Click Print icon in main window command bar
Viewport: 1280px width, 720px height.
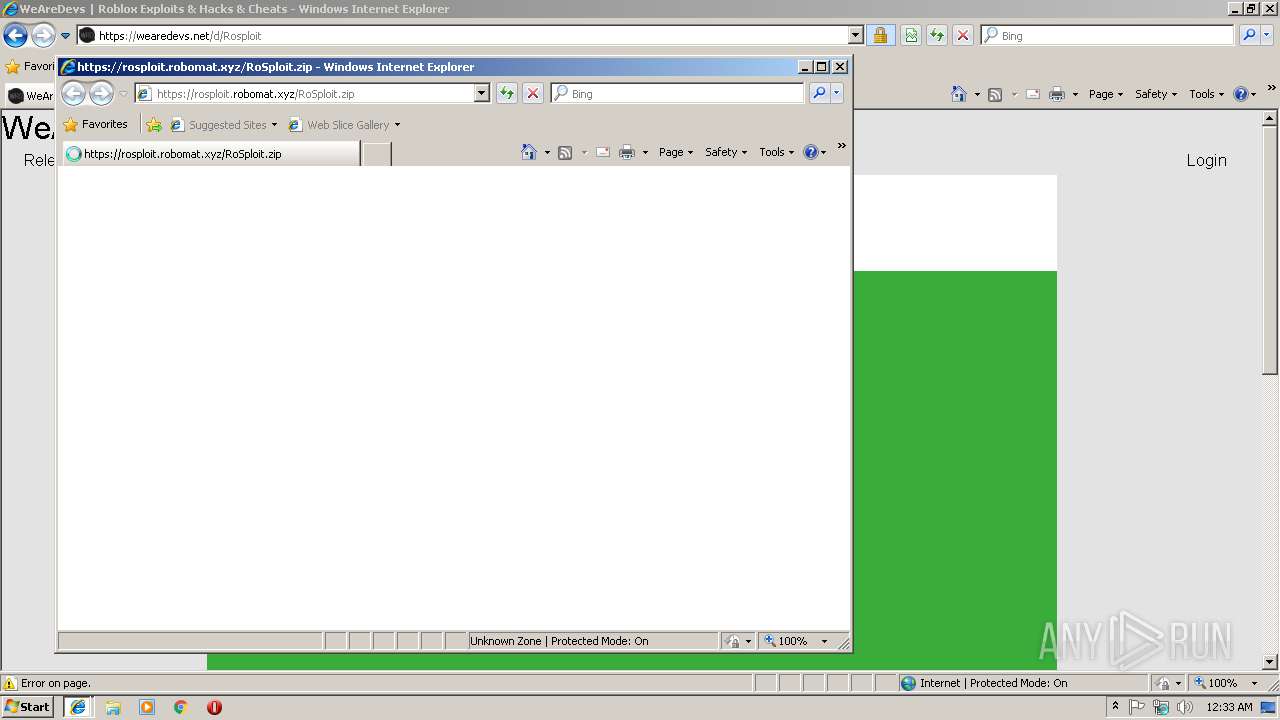pyautogui.click(x=1057, y=94)
